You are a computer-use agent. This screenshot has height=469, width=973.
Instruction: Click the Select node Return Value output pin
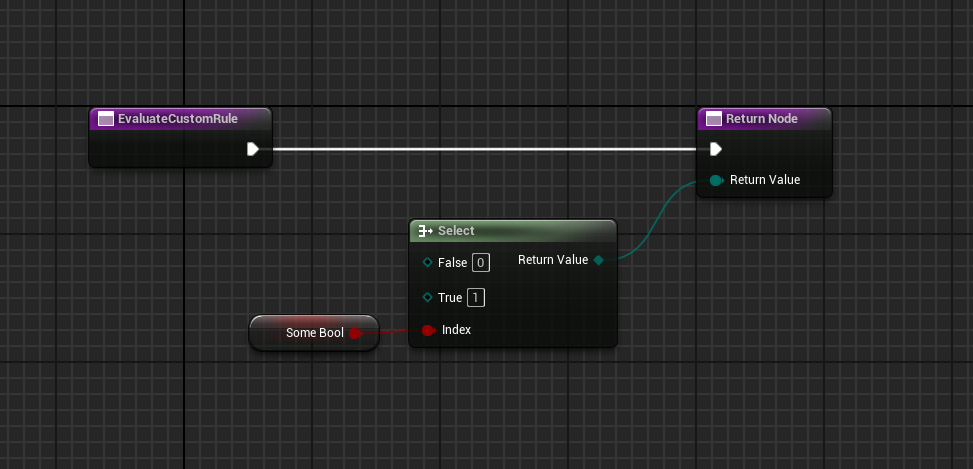click(598, 260)
